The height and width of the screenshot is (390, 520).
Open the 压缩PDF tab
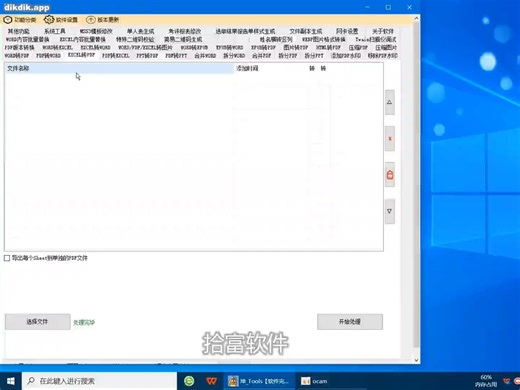[x=358, y=48]
